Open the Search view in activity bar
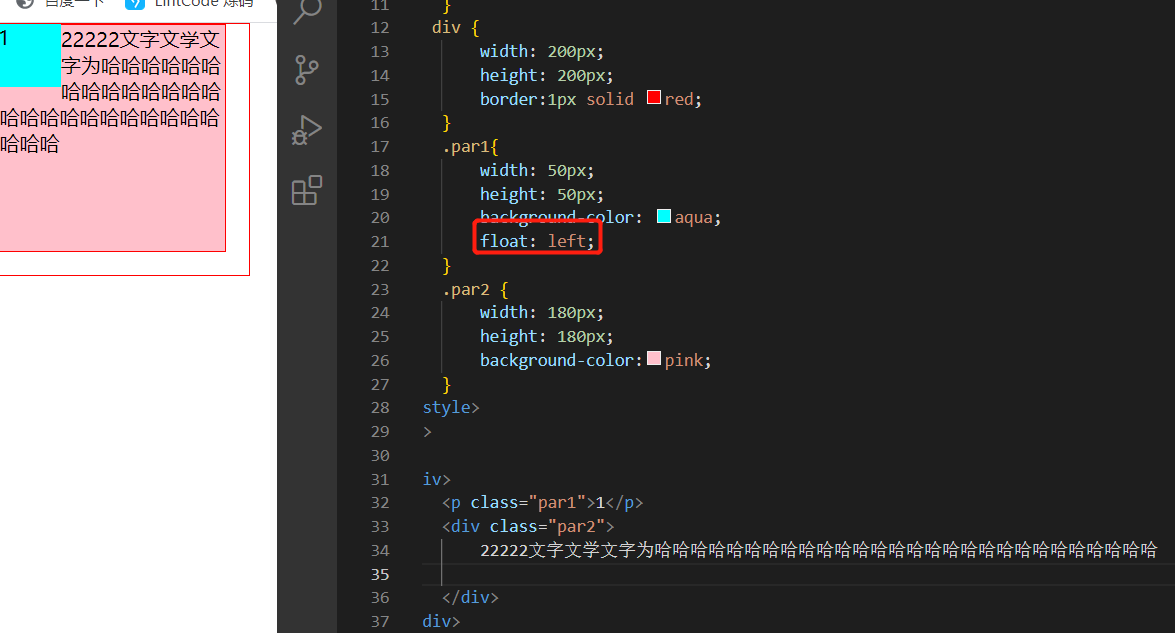The width and height of the screenshot is (1175, 633). 307,10
